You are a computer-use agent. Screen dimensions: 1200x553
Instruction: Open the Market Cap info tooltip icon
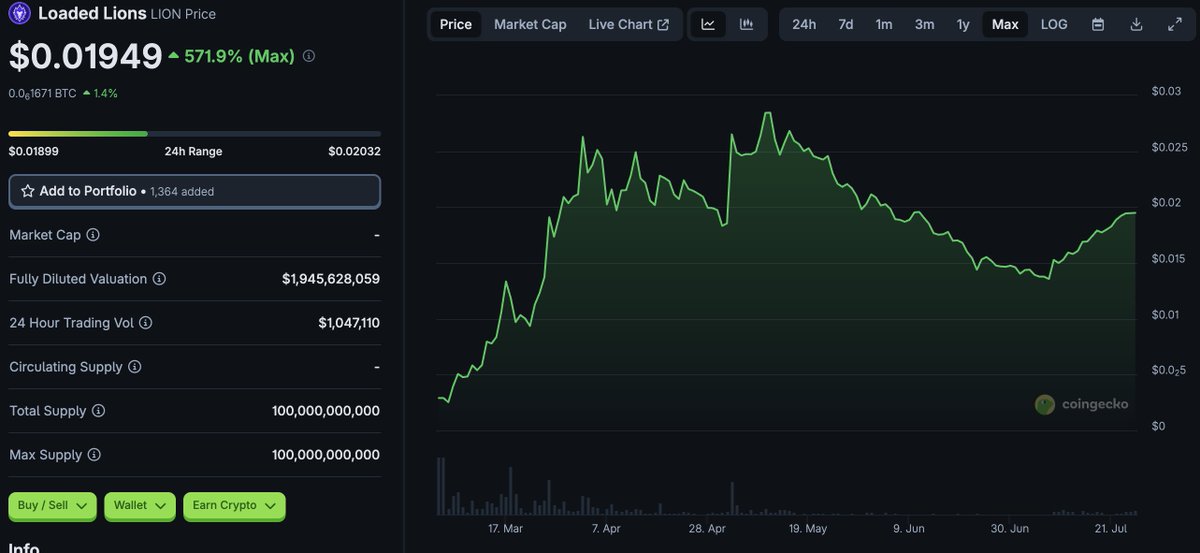[93, 235]
